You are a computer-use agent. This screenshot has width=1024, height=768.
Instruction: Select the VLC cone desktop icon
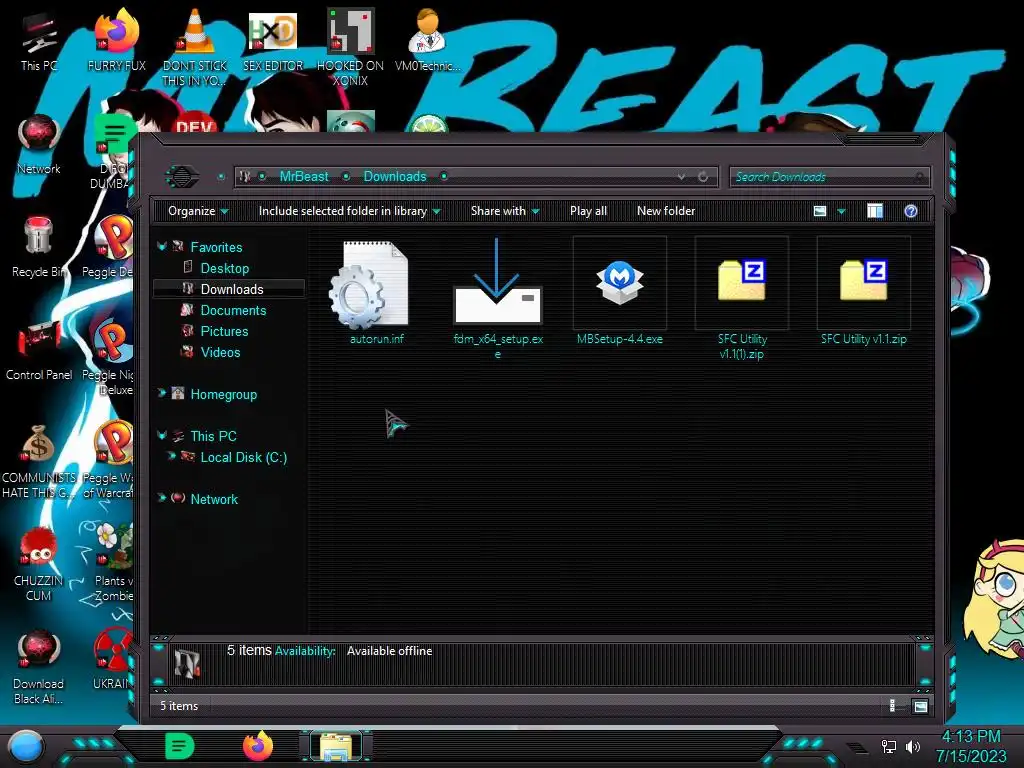[195, 47]
